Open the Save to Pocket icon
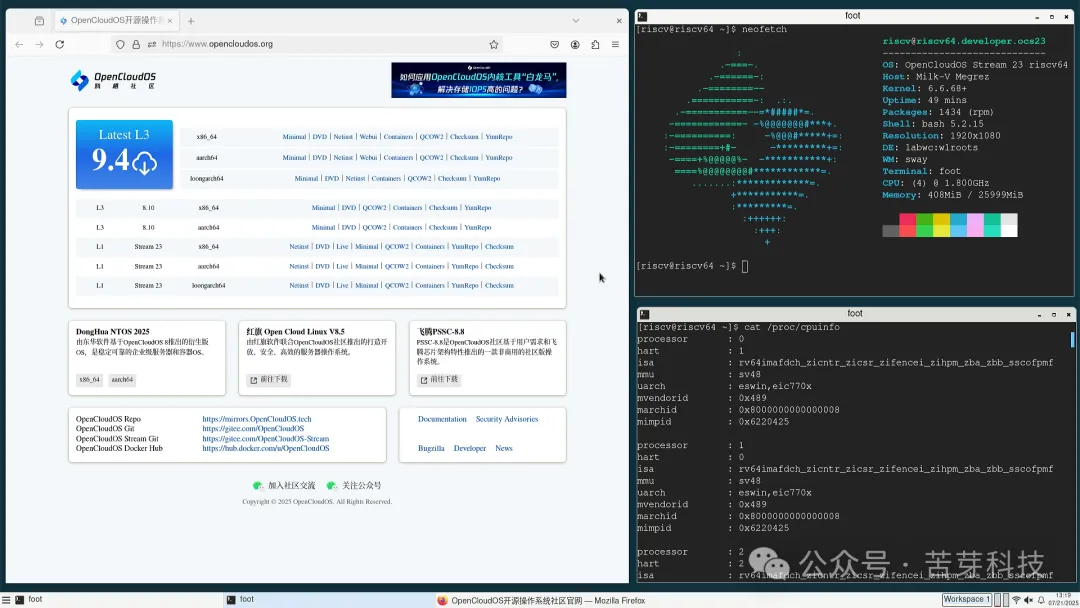 (x=554, y=44)
